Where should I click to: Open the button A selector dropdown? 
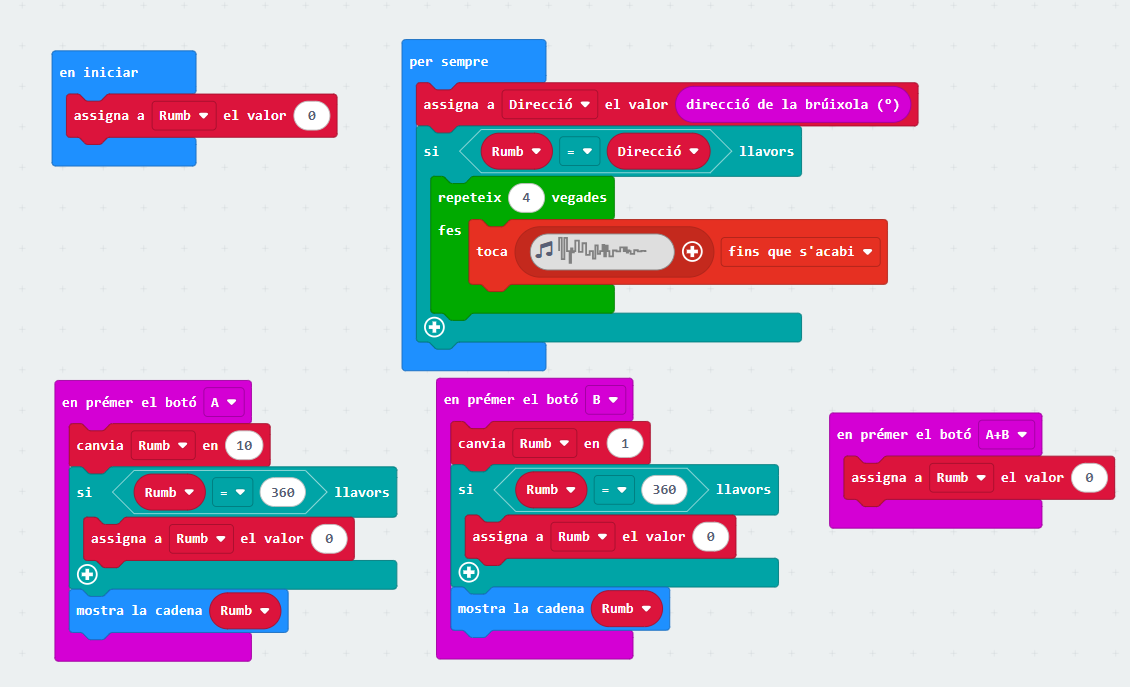[224, 402]
